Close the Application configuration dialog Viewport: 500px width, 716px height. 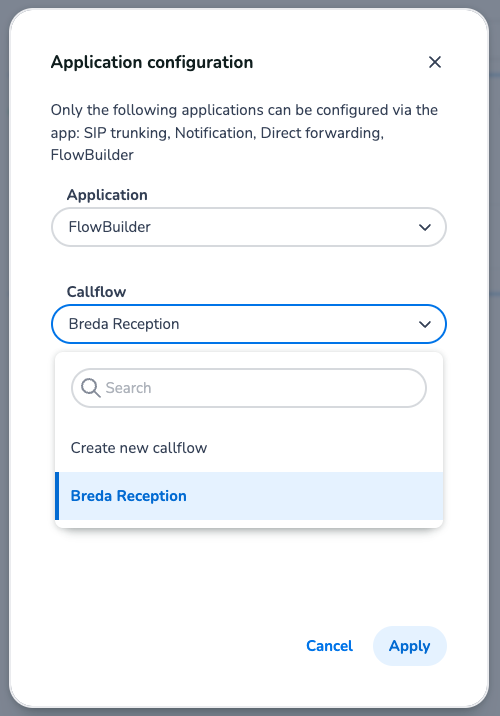click(435, 62)
